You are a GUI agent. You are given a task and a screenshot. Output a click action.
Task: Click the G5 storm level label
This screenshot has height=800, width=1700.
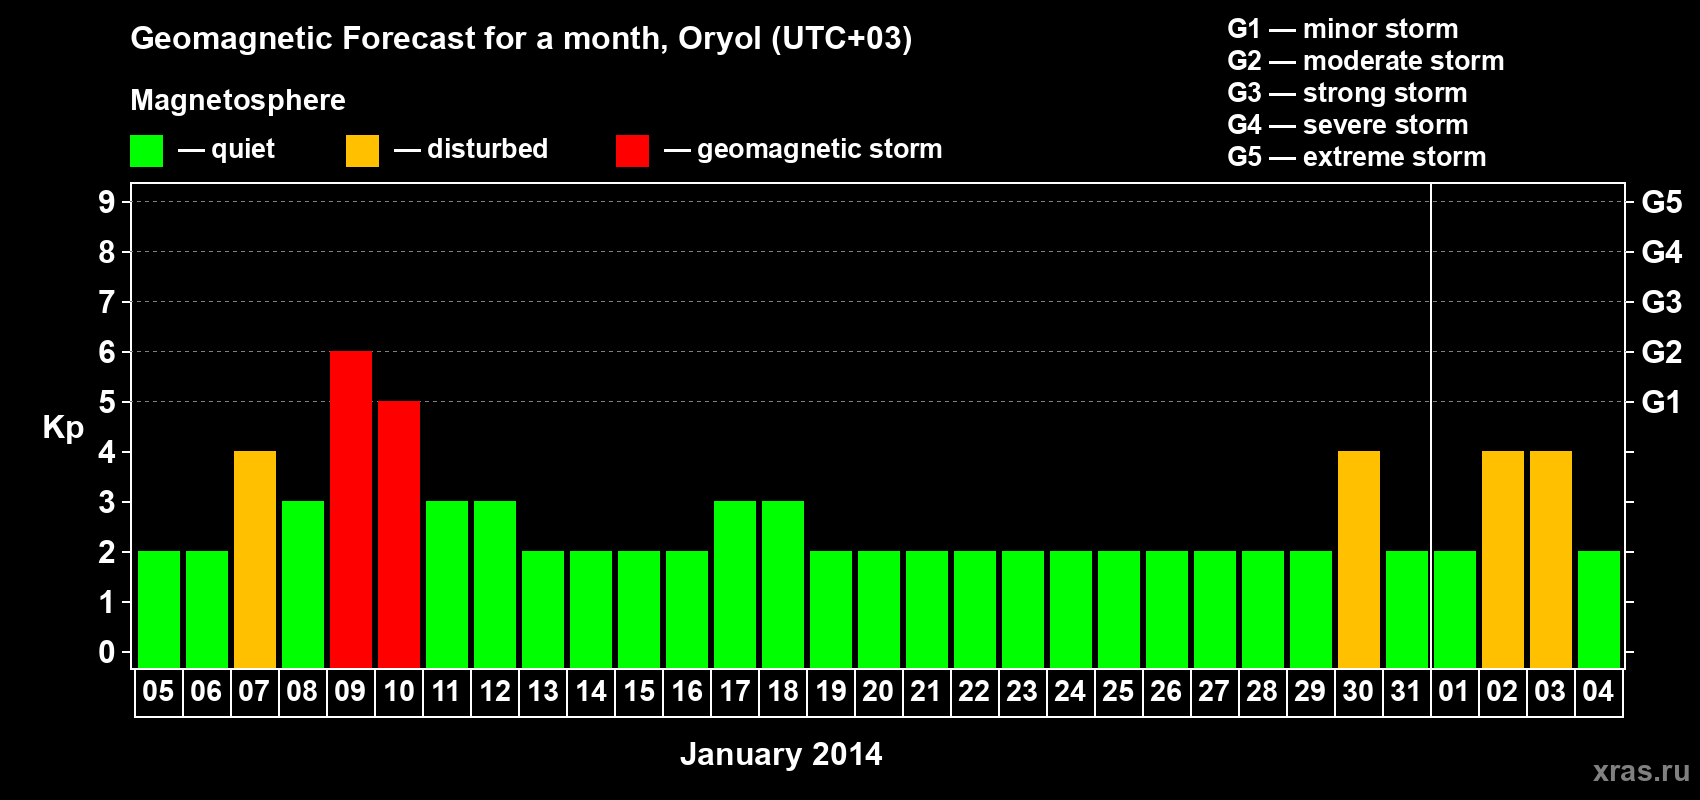(1661, 202)
